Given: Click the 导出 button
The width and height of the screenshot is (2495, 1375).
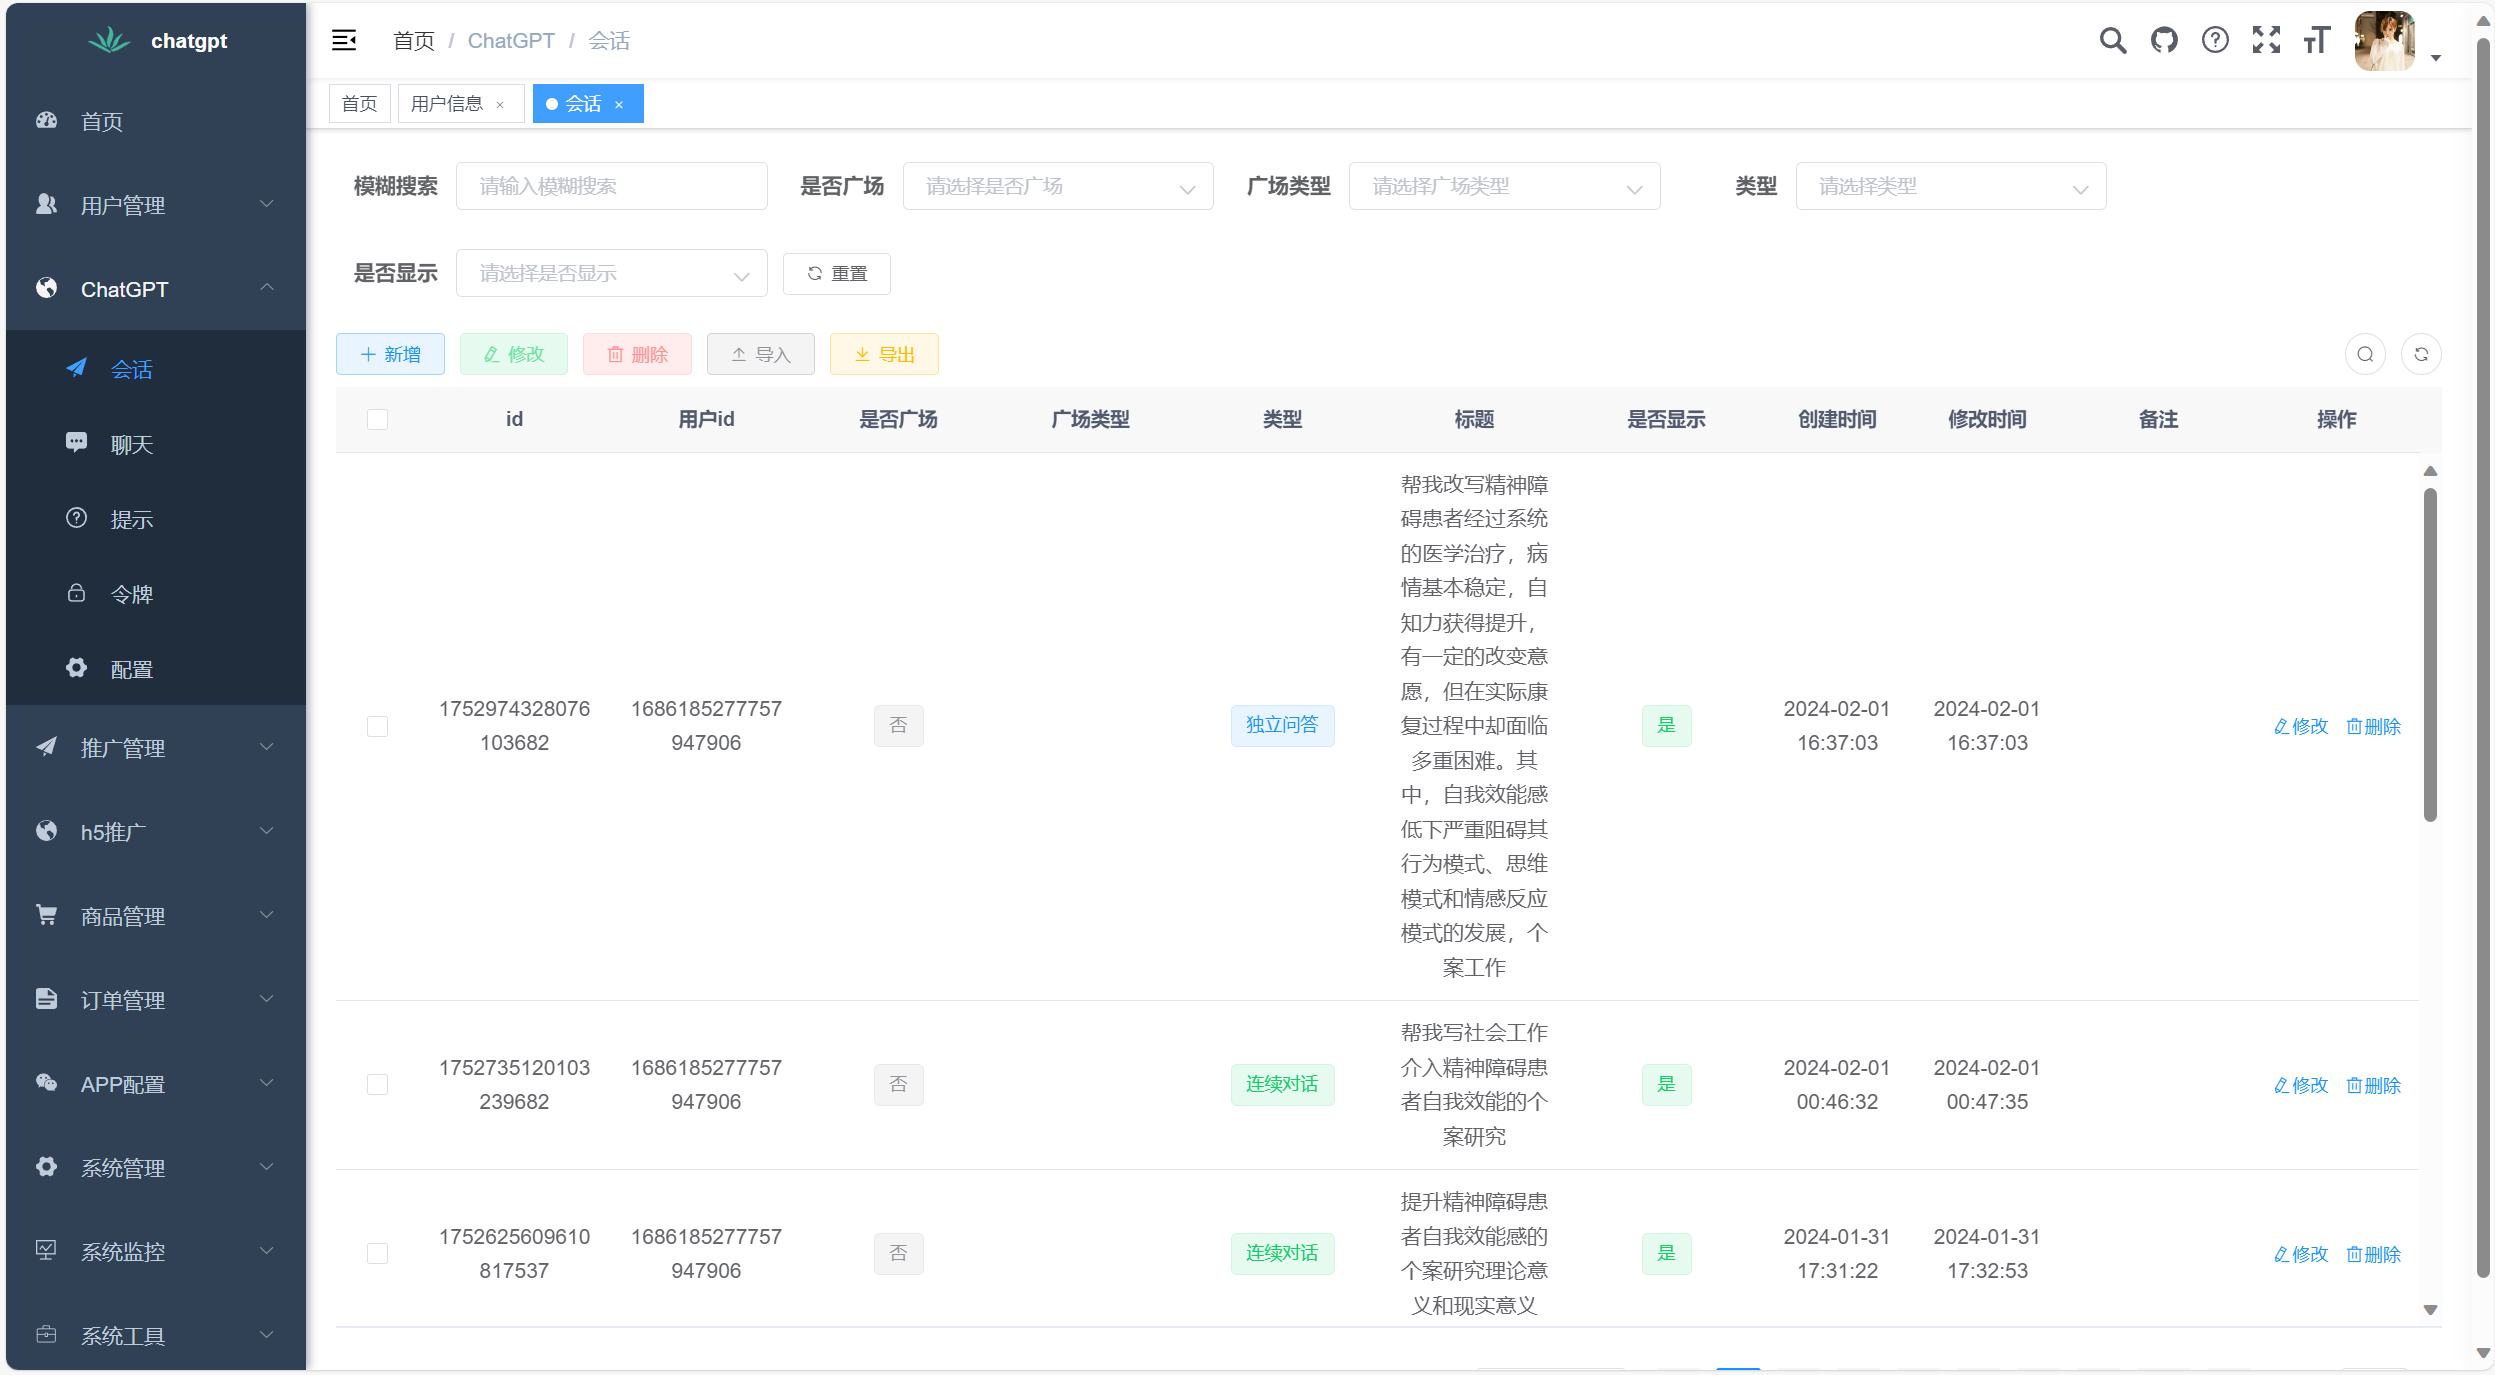Looking at the screenshot, I should coord(884,354).
